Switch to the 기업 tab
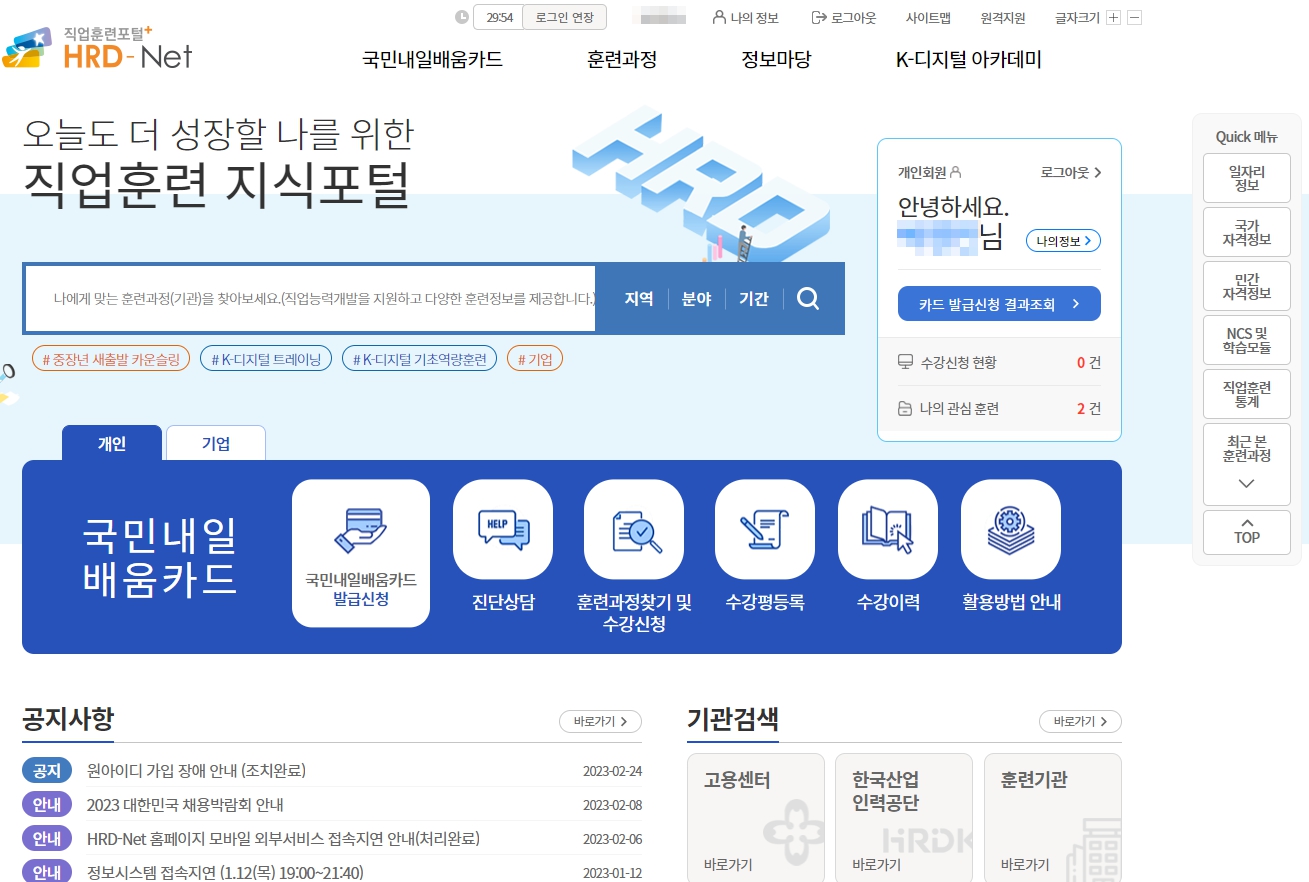This screenshot has width=1309, height=882. (x=216, y=443)
